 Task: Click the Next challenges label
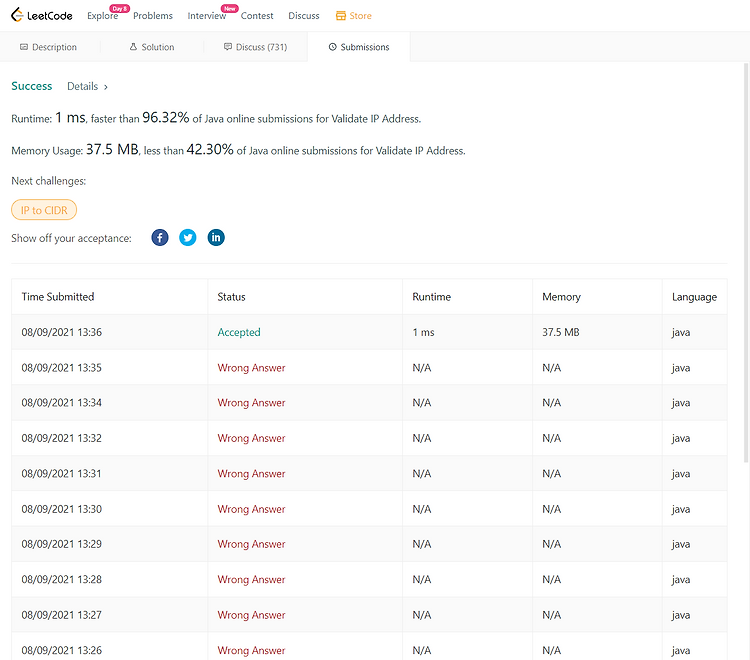point(49,181)
